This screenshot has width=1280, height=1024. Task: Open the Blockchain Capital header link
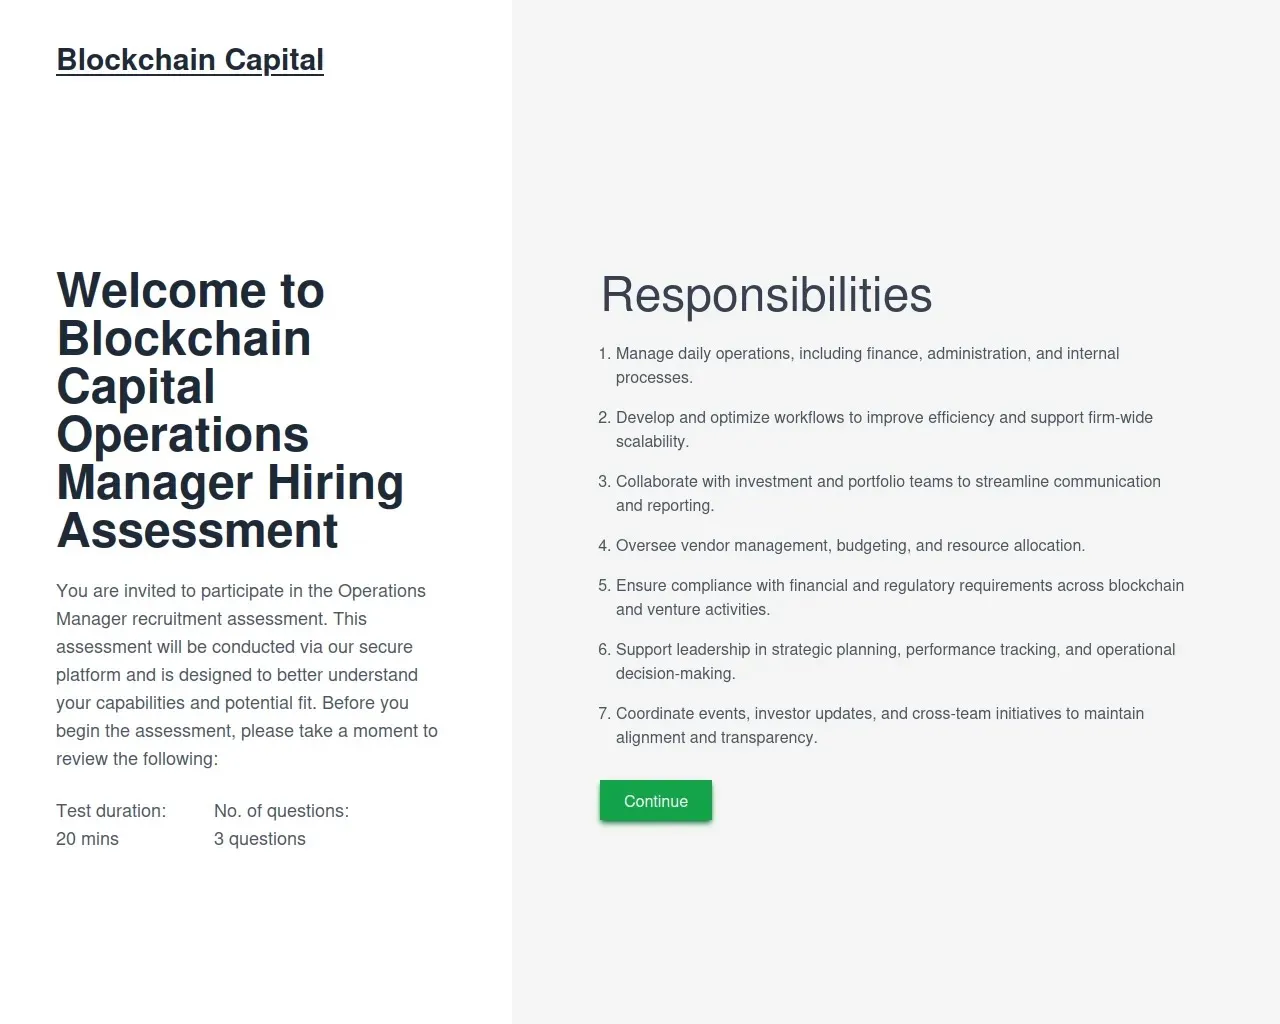point(190,60)
